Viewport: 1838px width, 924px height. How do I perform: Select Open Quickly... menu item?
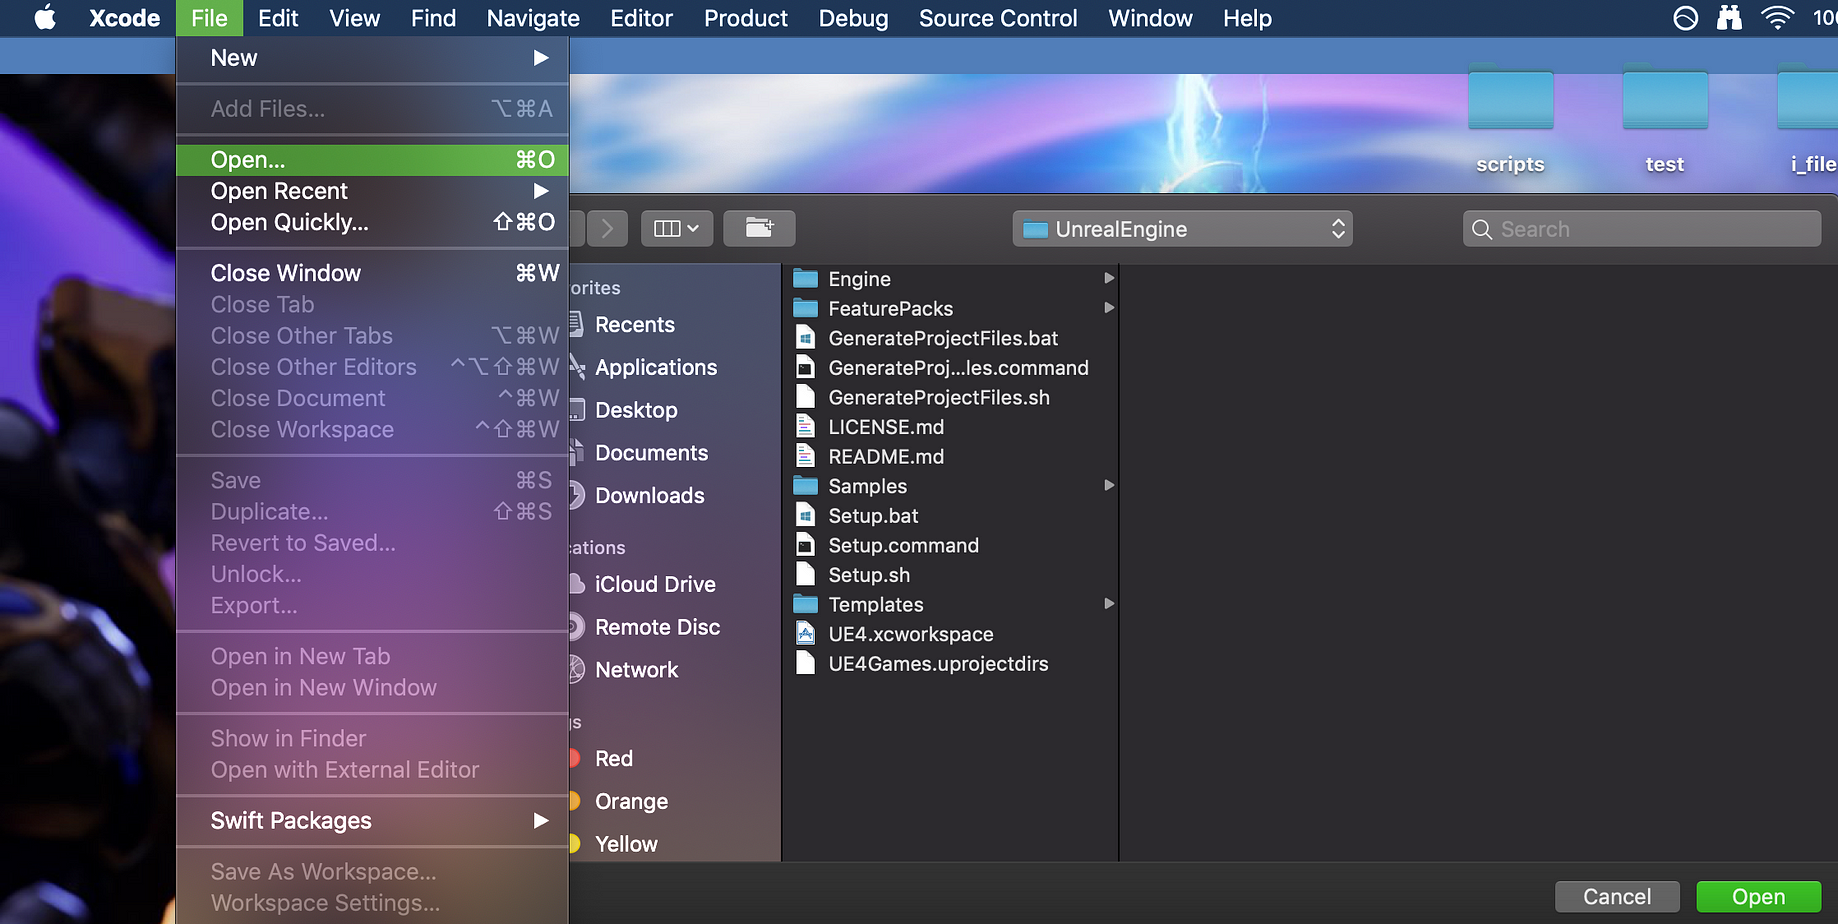[372, 222]
